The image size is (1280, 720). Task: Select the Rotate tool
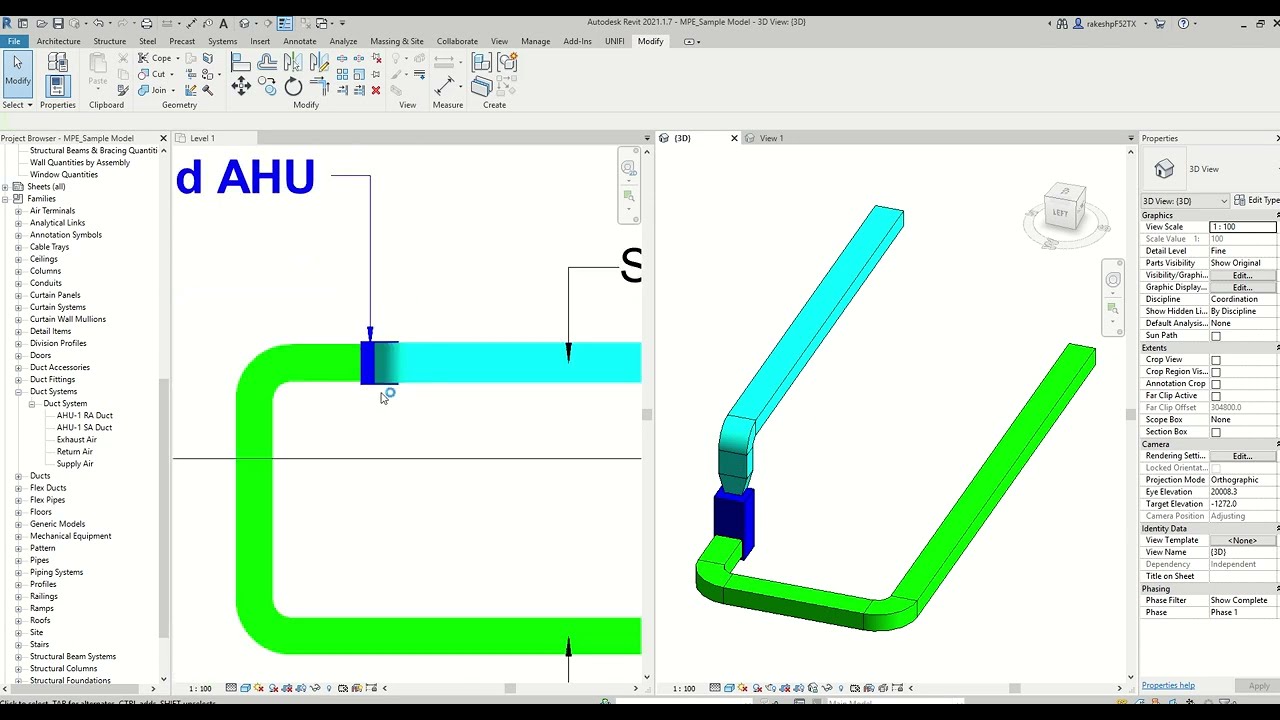point(293,87)
